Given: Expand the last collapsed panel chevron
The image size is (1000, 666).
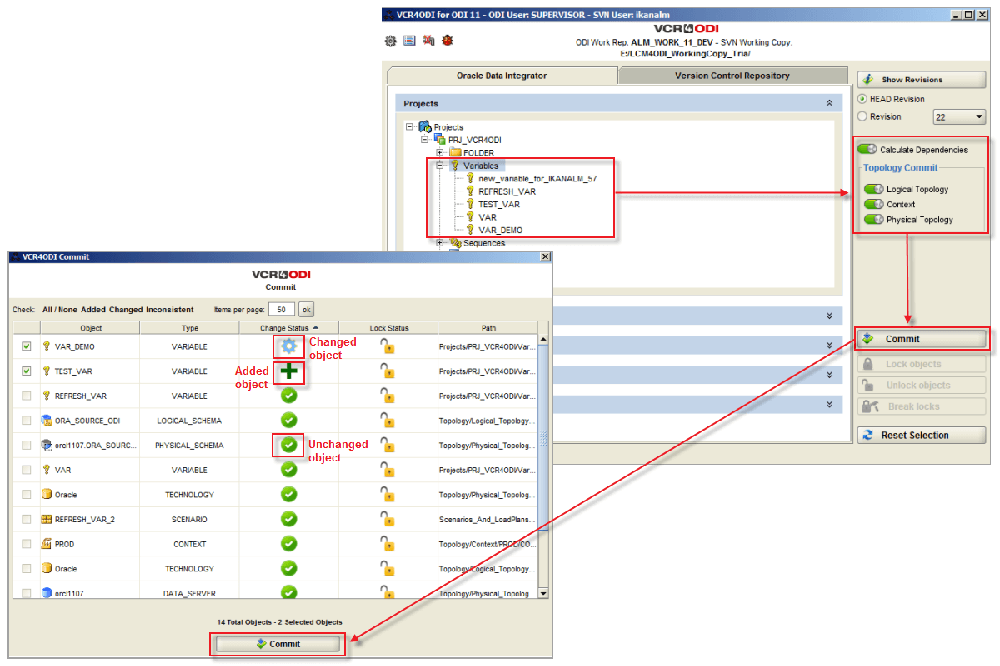Looking at the screenshot, I should tap(829, 404).
